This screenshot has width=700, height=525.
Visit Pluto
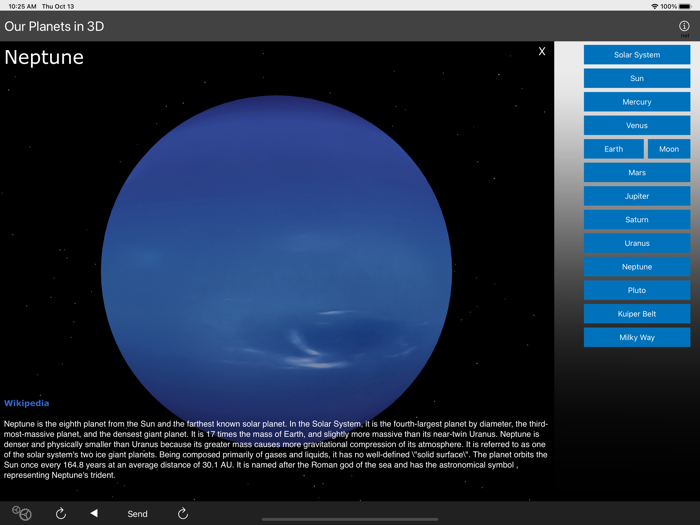tap(637, 291)
